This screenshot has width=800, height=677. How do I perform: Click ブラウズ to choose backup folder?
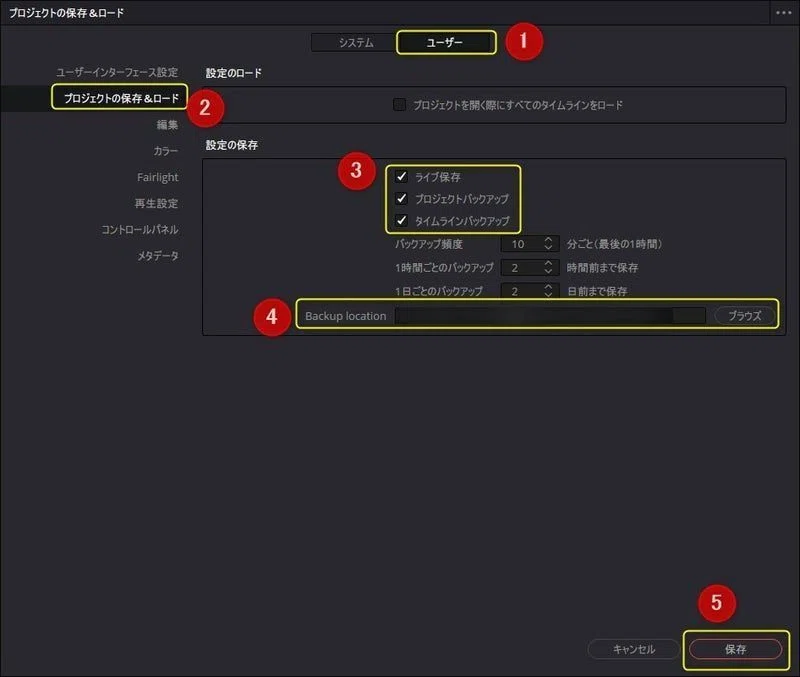point(744,316)
